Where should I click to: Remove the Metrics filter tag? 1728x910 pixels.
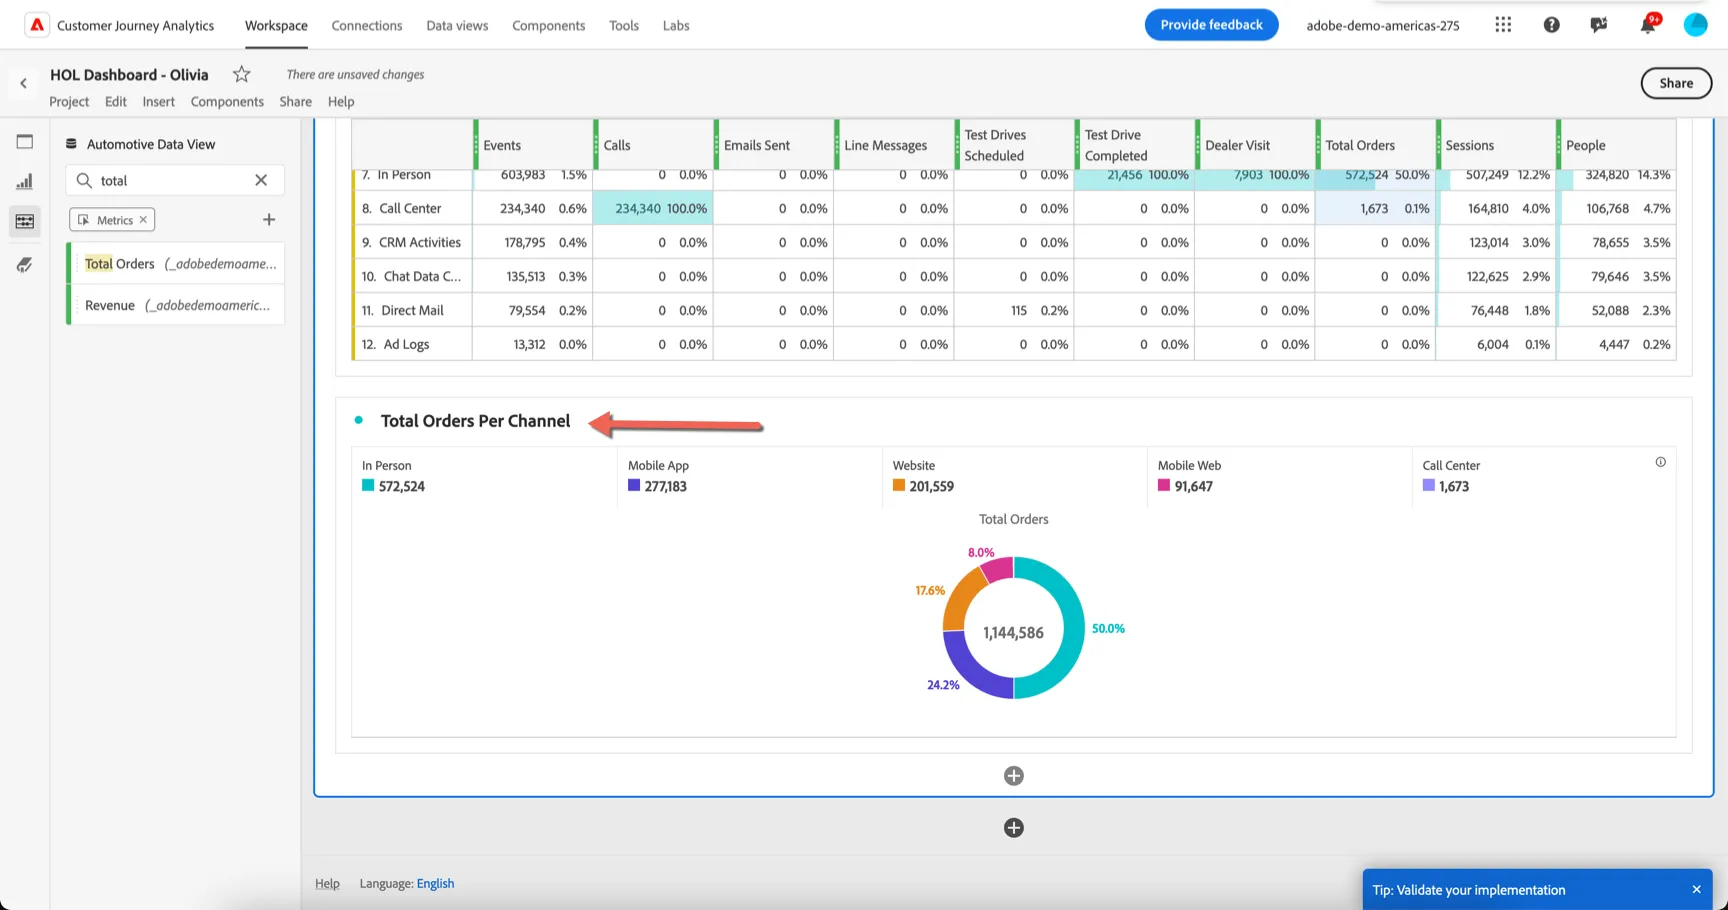pos(143,219)
